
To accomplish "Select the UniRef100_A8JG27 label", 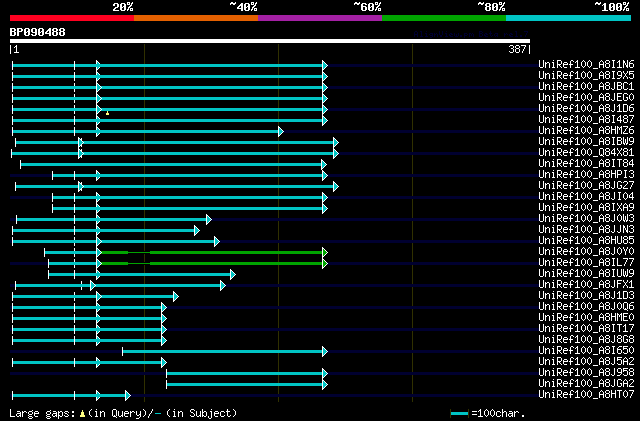I will pos(586,186).
